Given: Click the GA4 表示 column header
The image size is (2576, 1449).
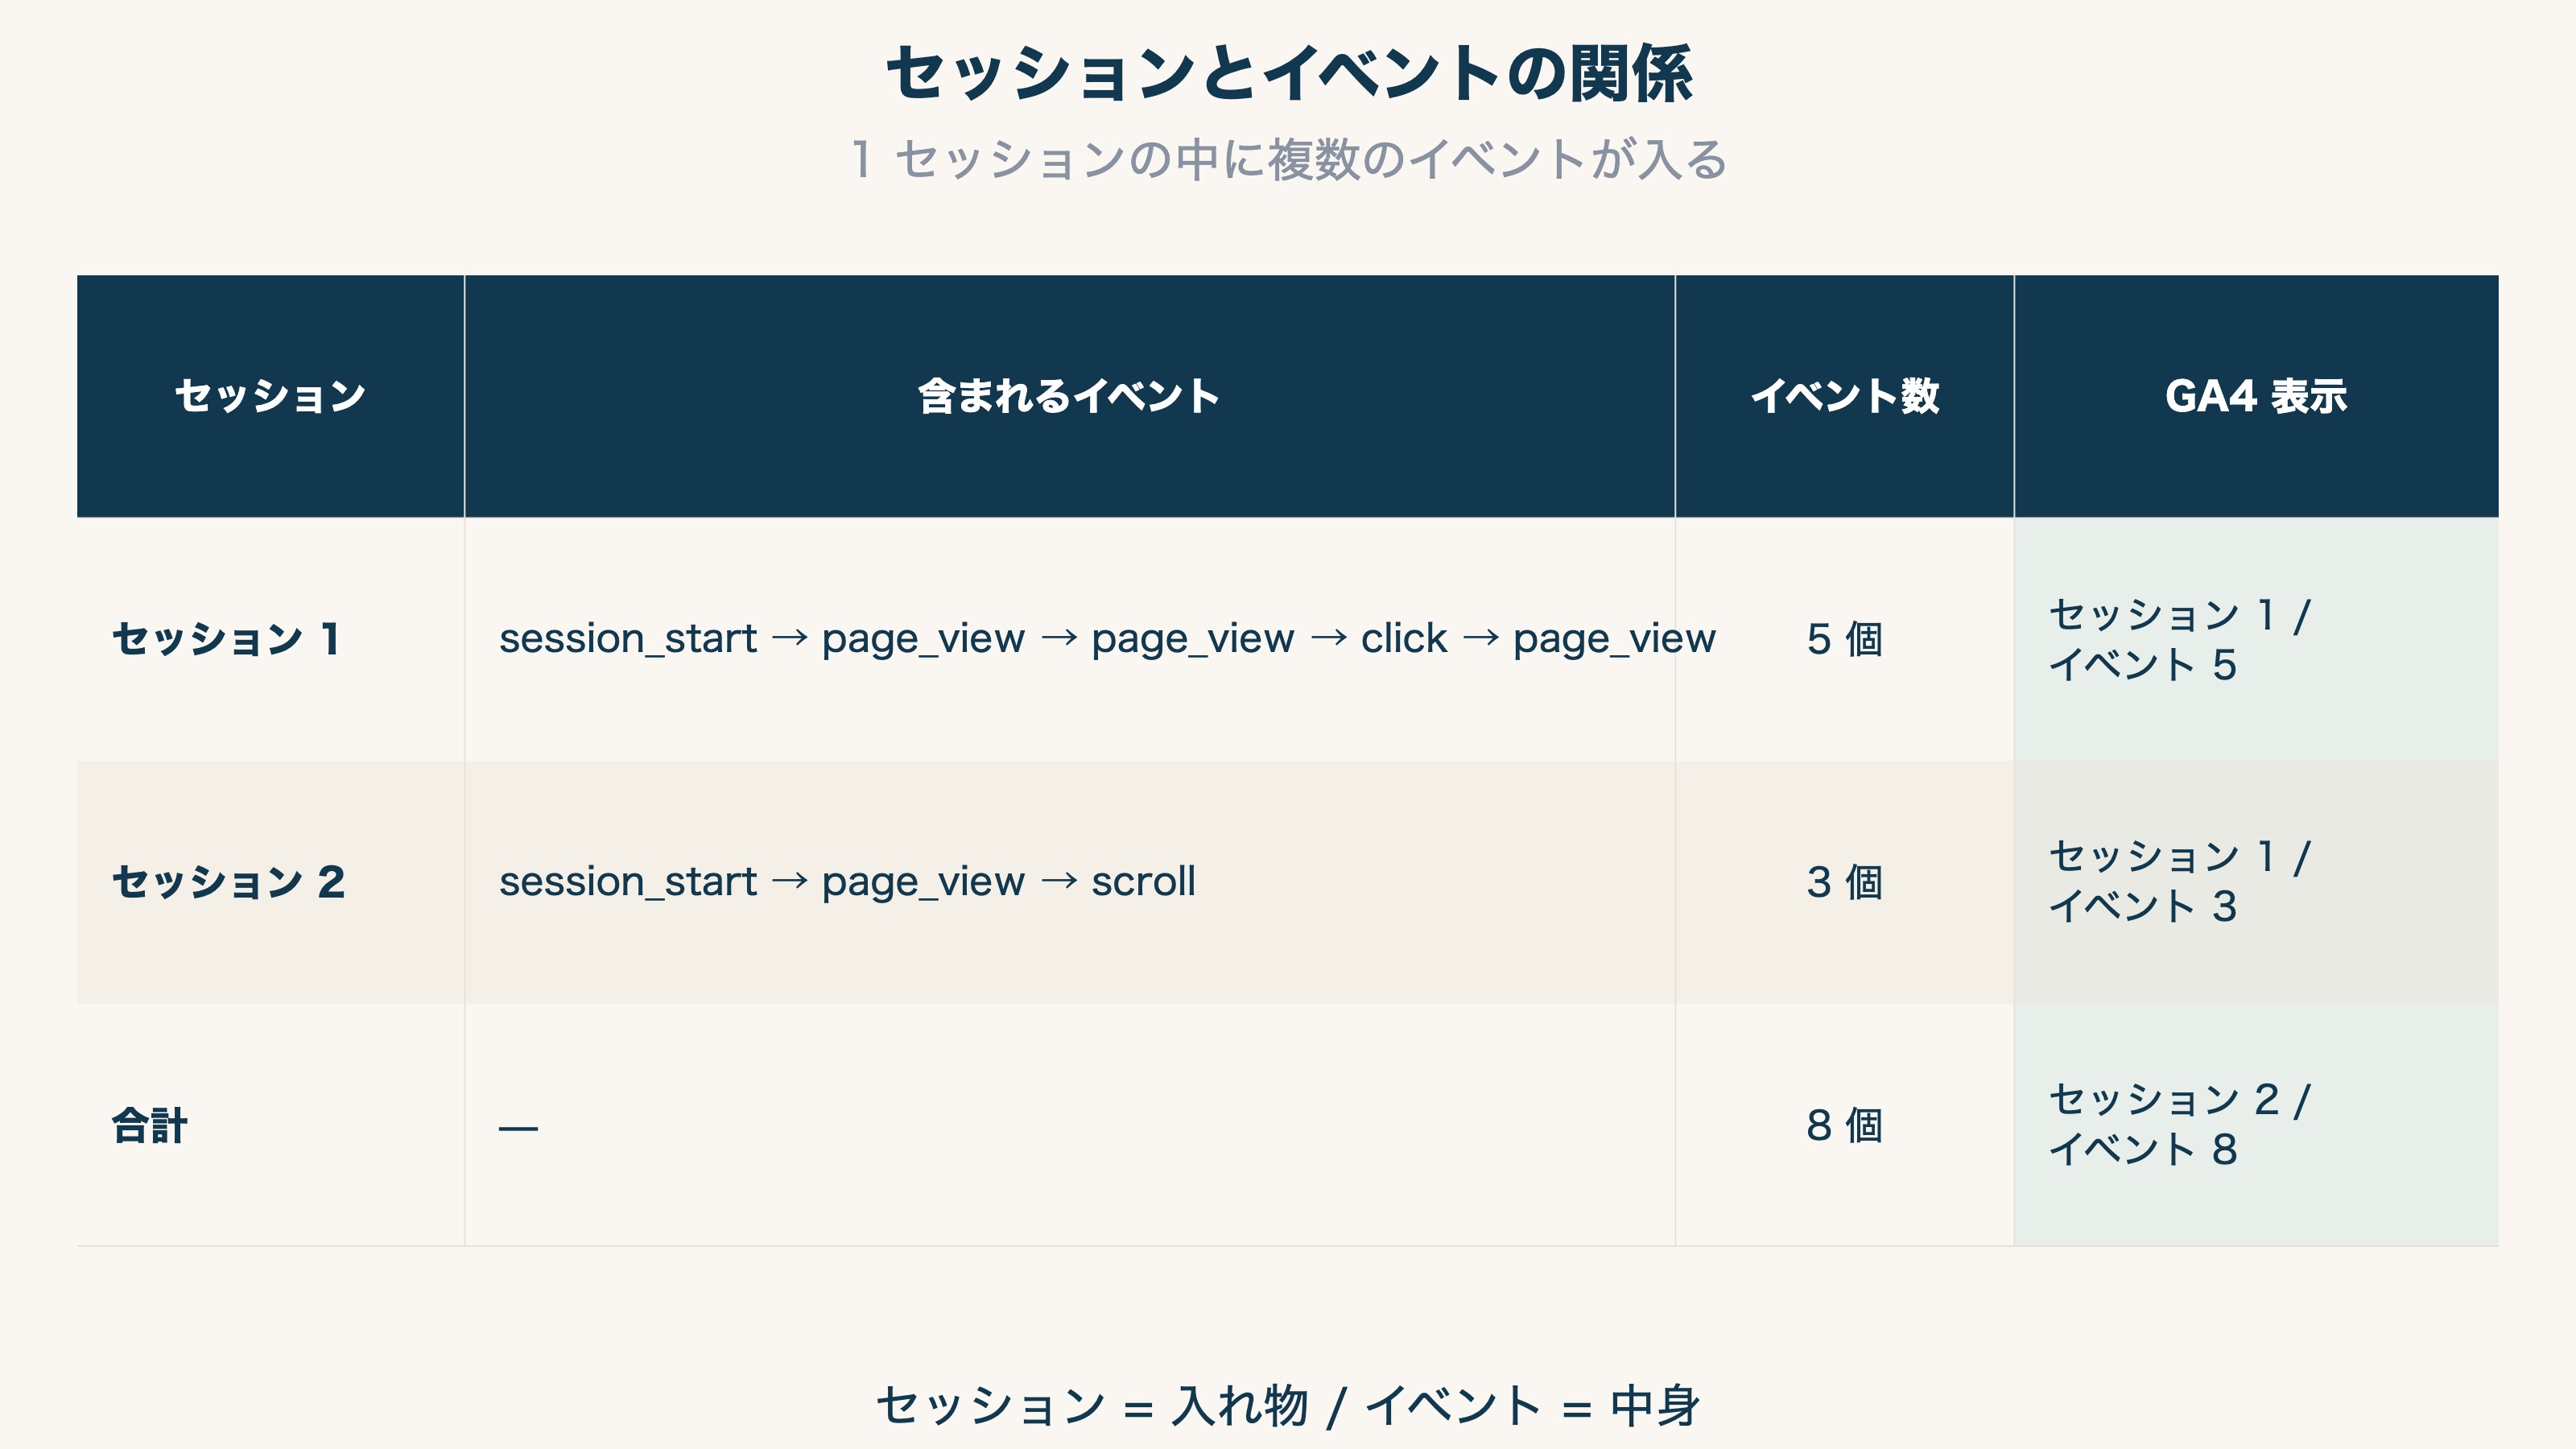Looking at the screenshot, I should pyautogui.click(x=2256, y=396).
